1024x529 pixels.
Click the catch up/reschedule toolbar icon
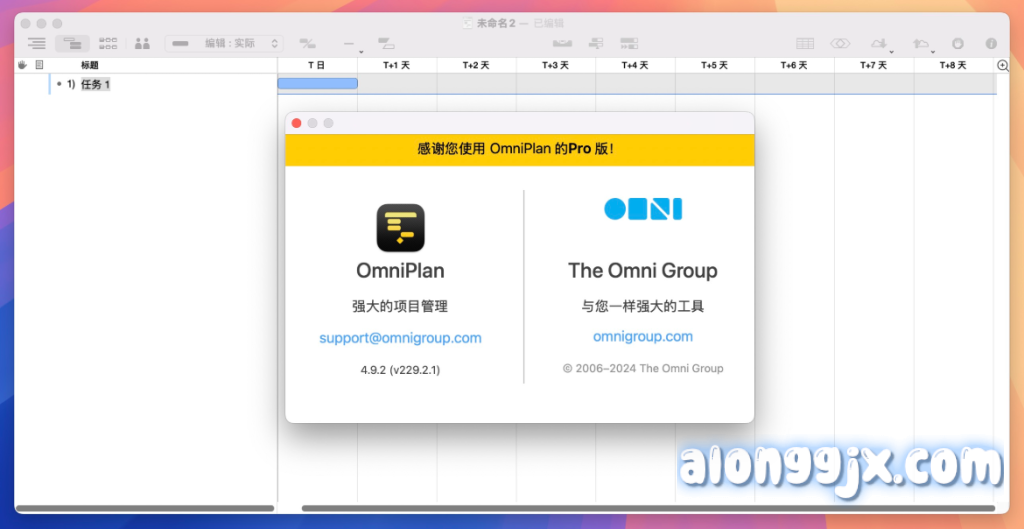pyautogui.click(x=629, y=43)
